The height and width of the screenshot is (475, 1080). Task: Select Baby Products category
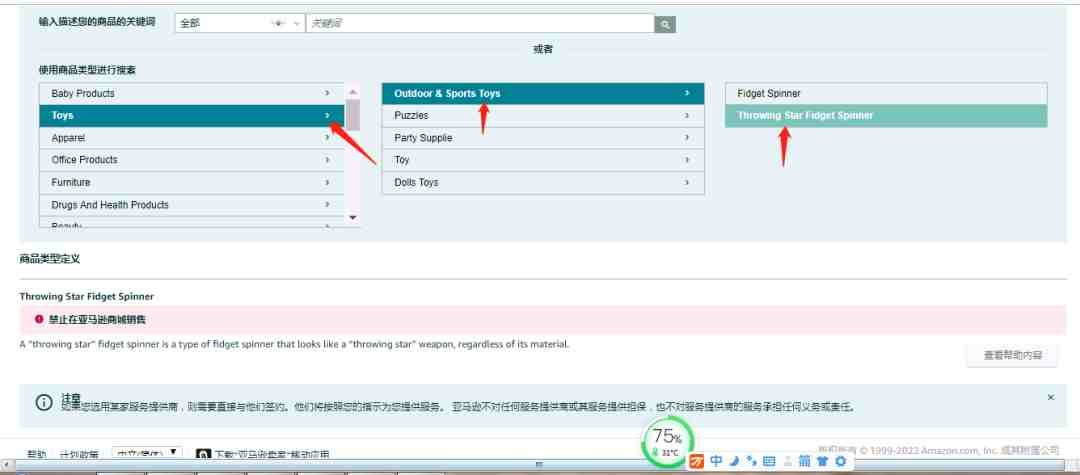(x=191, y=94)
